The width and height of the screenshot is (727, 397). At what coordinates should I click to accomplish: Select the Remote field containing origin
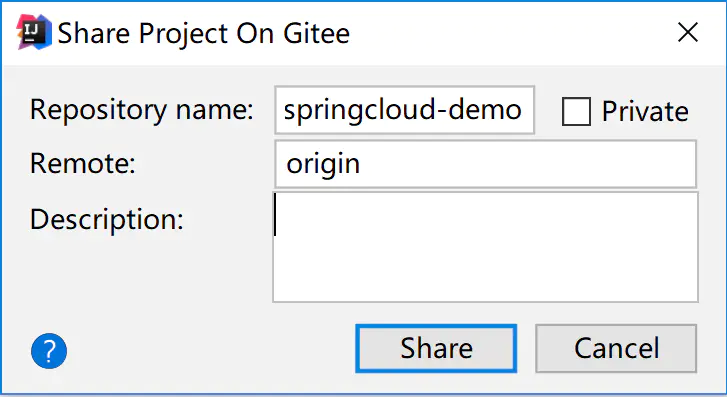[x=485, y=164]
